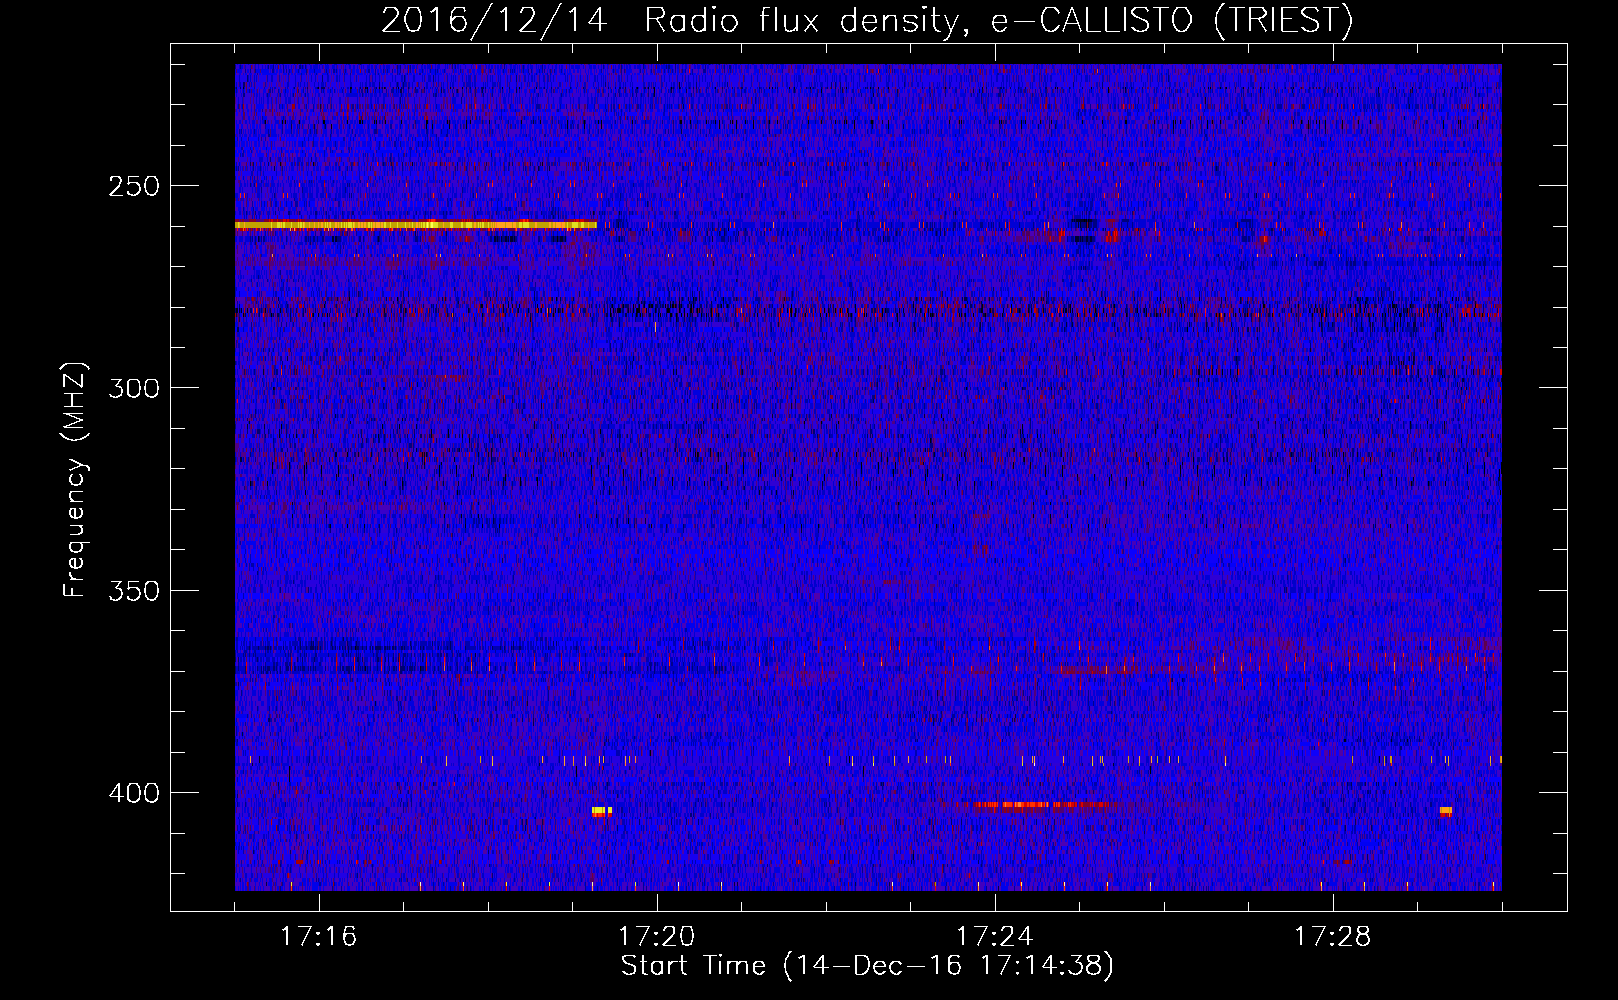
Task: Select the Frequency (MHZ) axis label
Action: tap(75, 480)
